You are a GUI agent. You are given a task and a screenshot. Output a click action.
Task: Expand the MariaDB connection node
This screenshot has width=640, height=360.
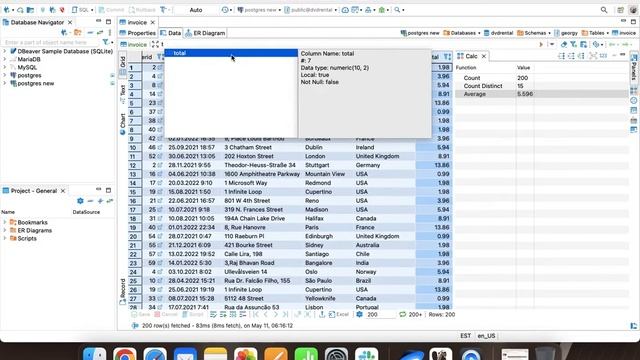[x=5, y=59]
